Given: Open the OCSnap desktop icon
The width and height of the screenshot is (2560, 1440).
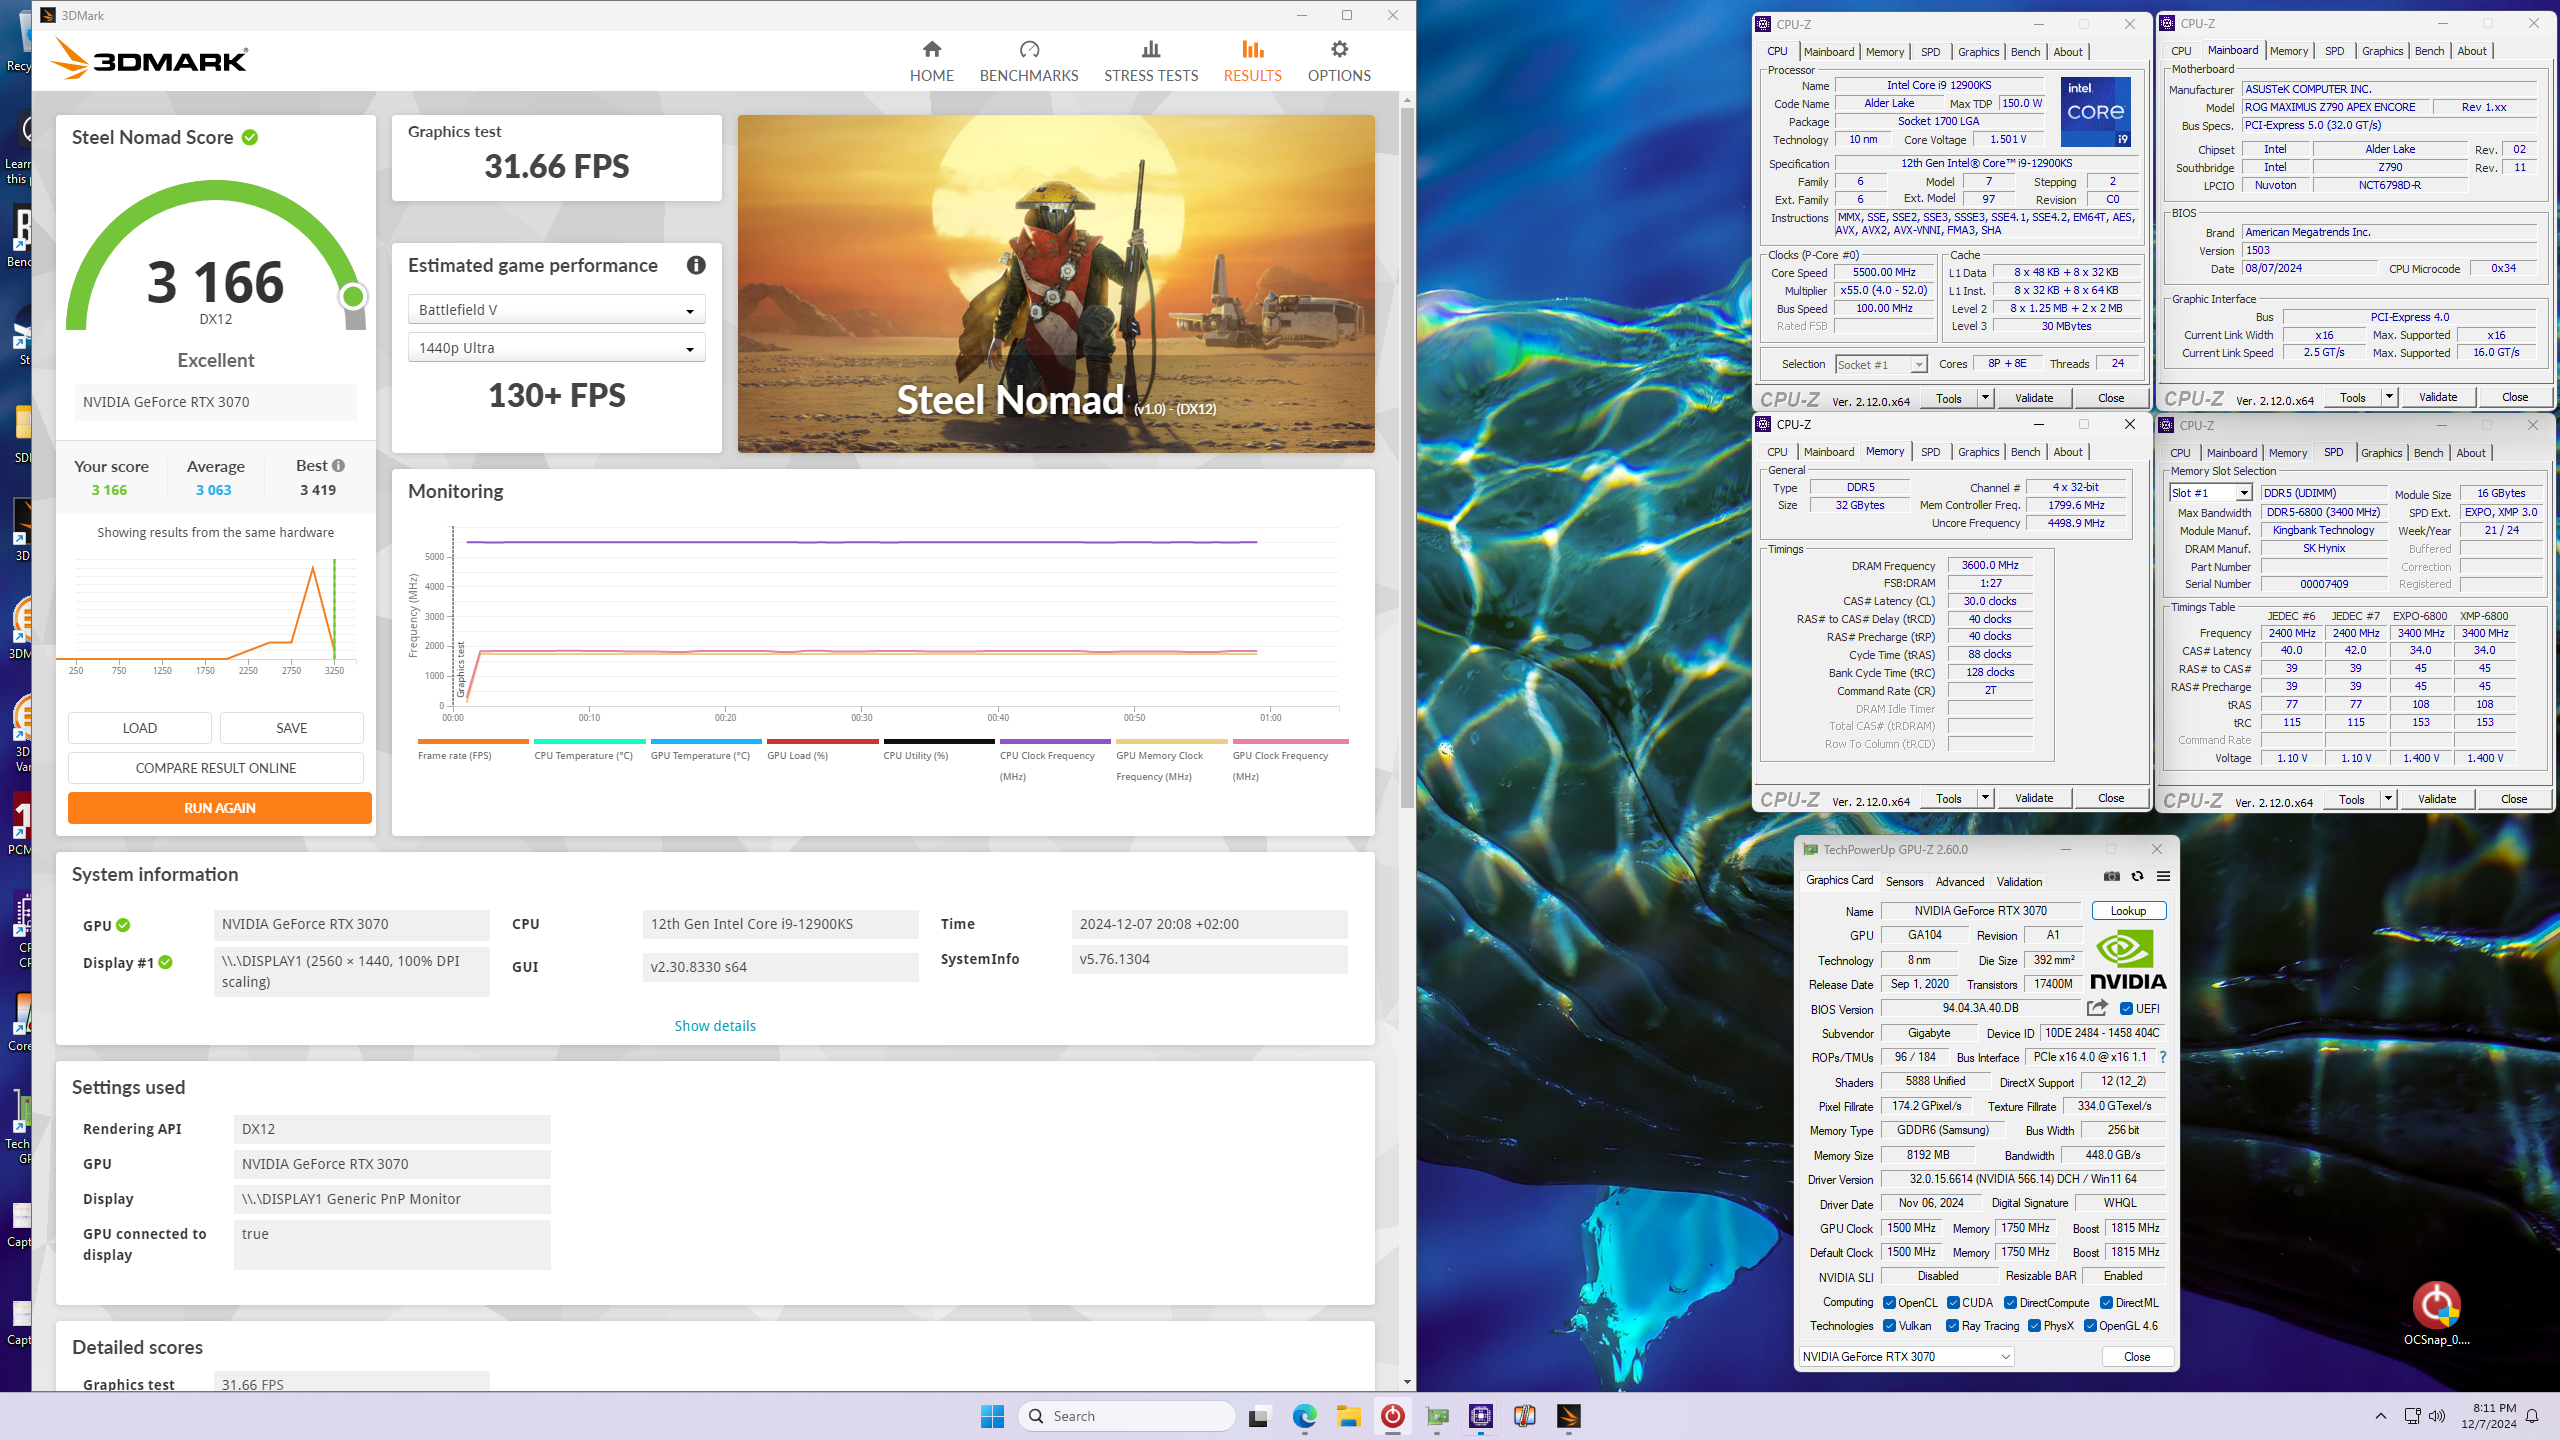Looking at the screenshot, I should (x=2436, y=1314).
